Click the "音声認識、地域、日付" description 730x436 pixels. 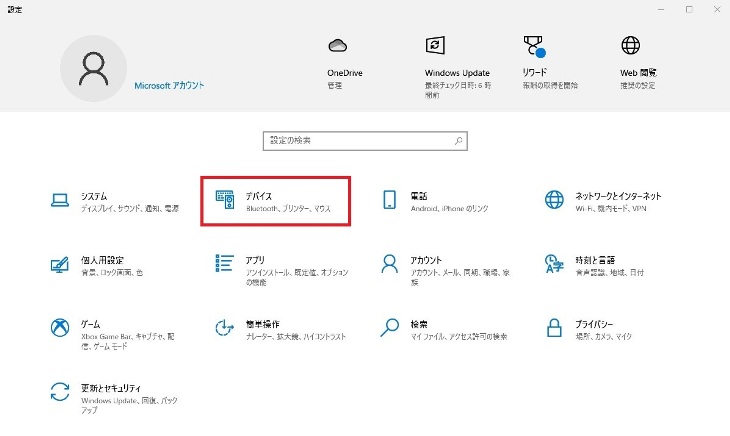[609, 272]
